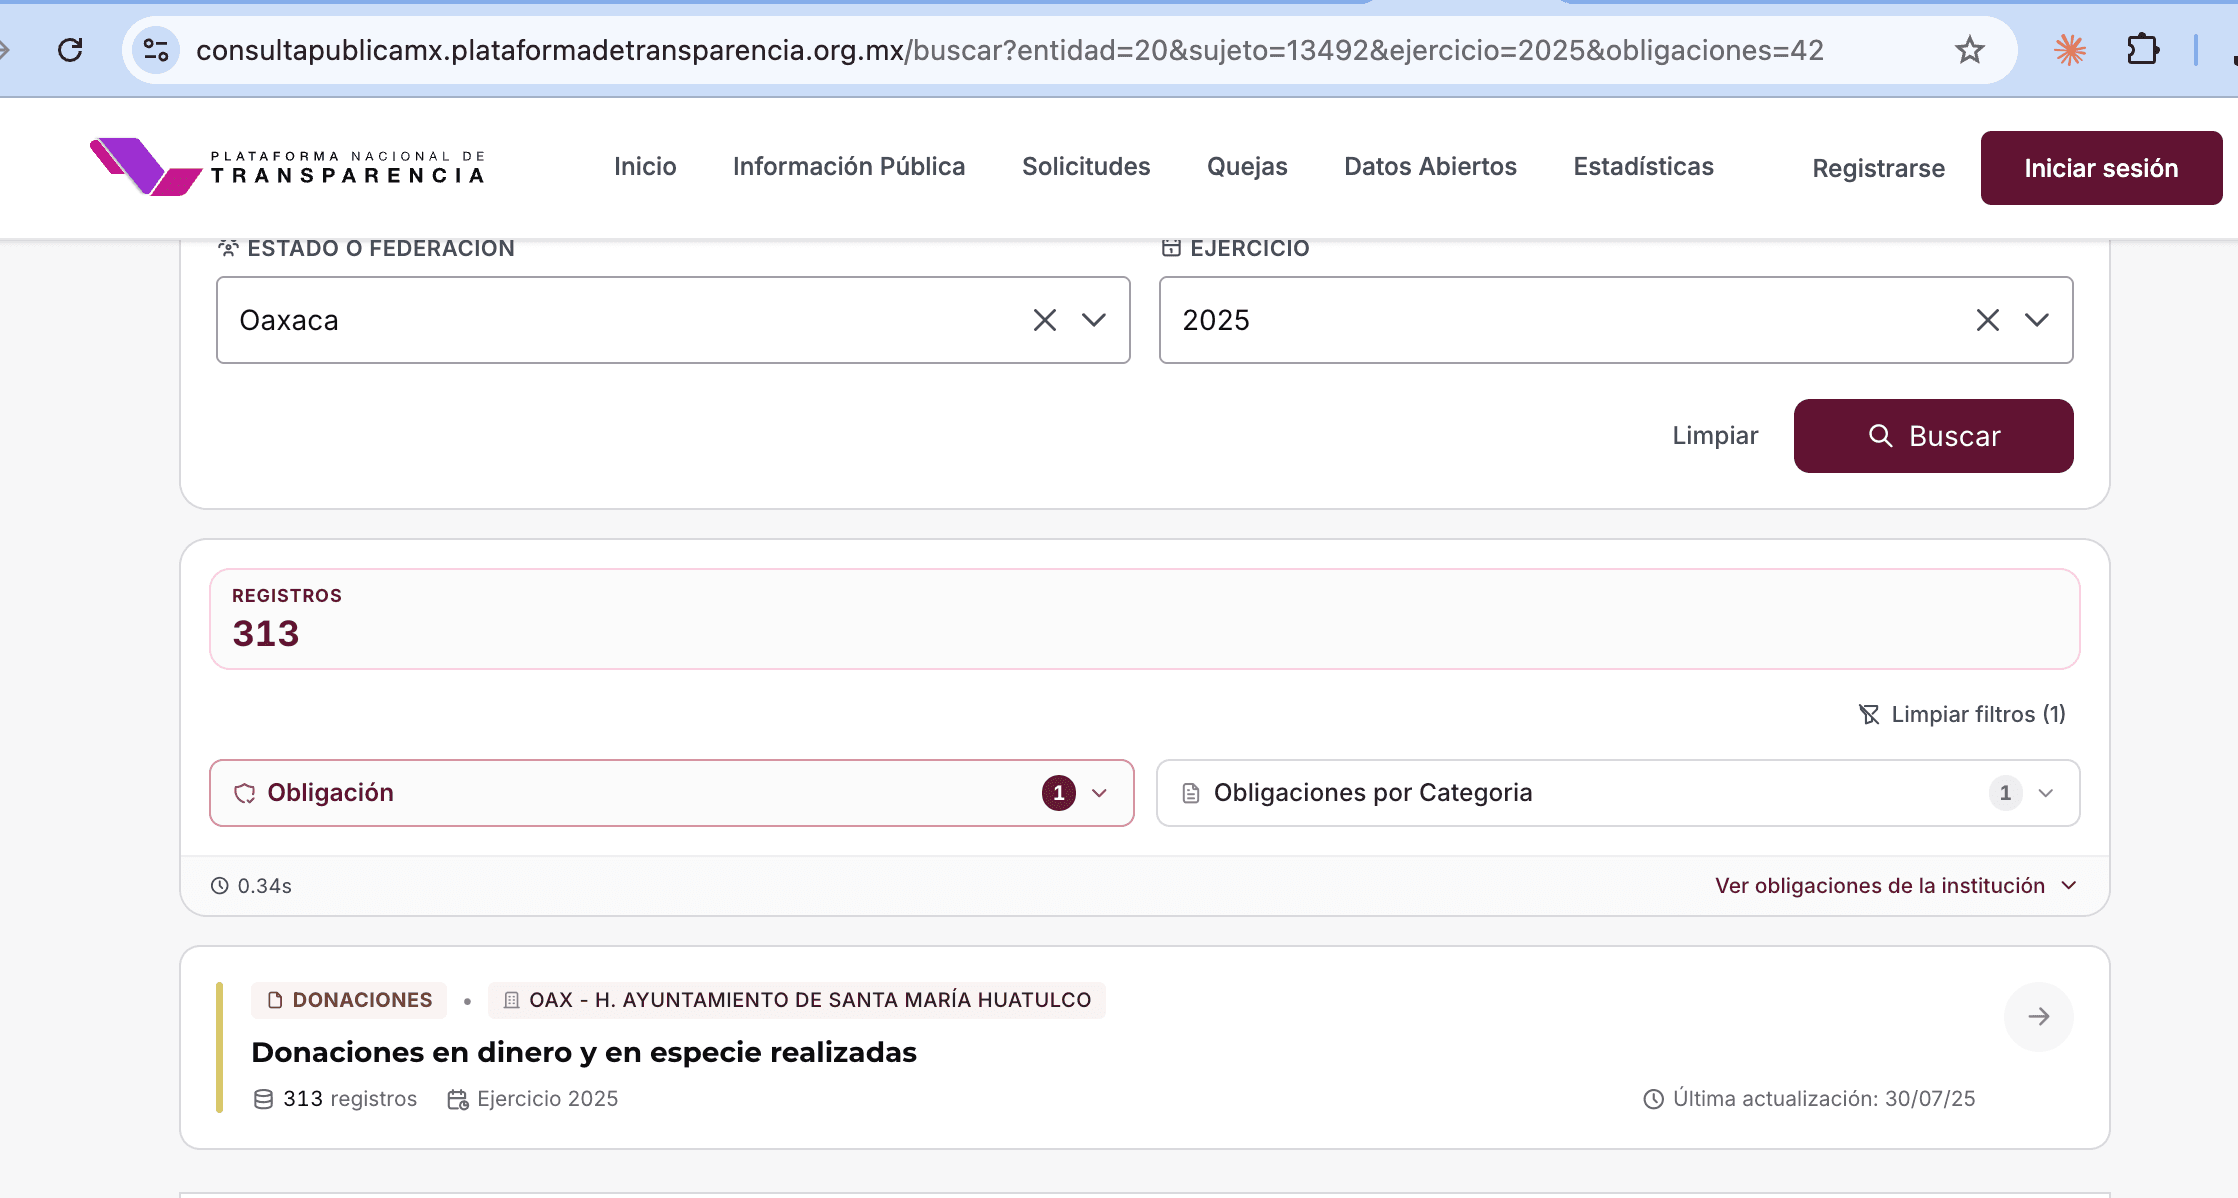This screenshot has height=1198, width=2238.
Task: Reload the page with the refresh icon
Action: pos(70,50)
